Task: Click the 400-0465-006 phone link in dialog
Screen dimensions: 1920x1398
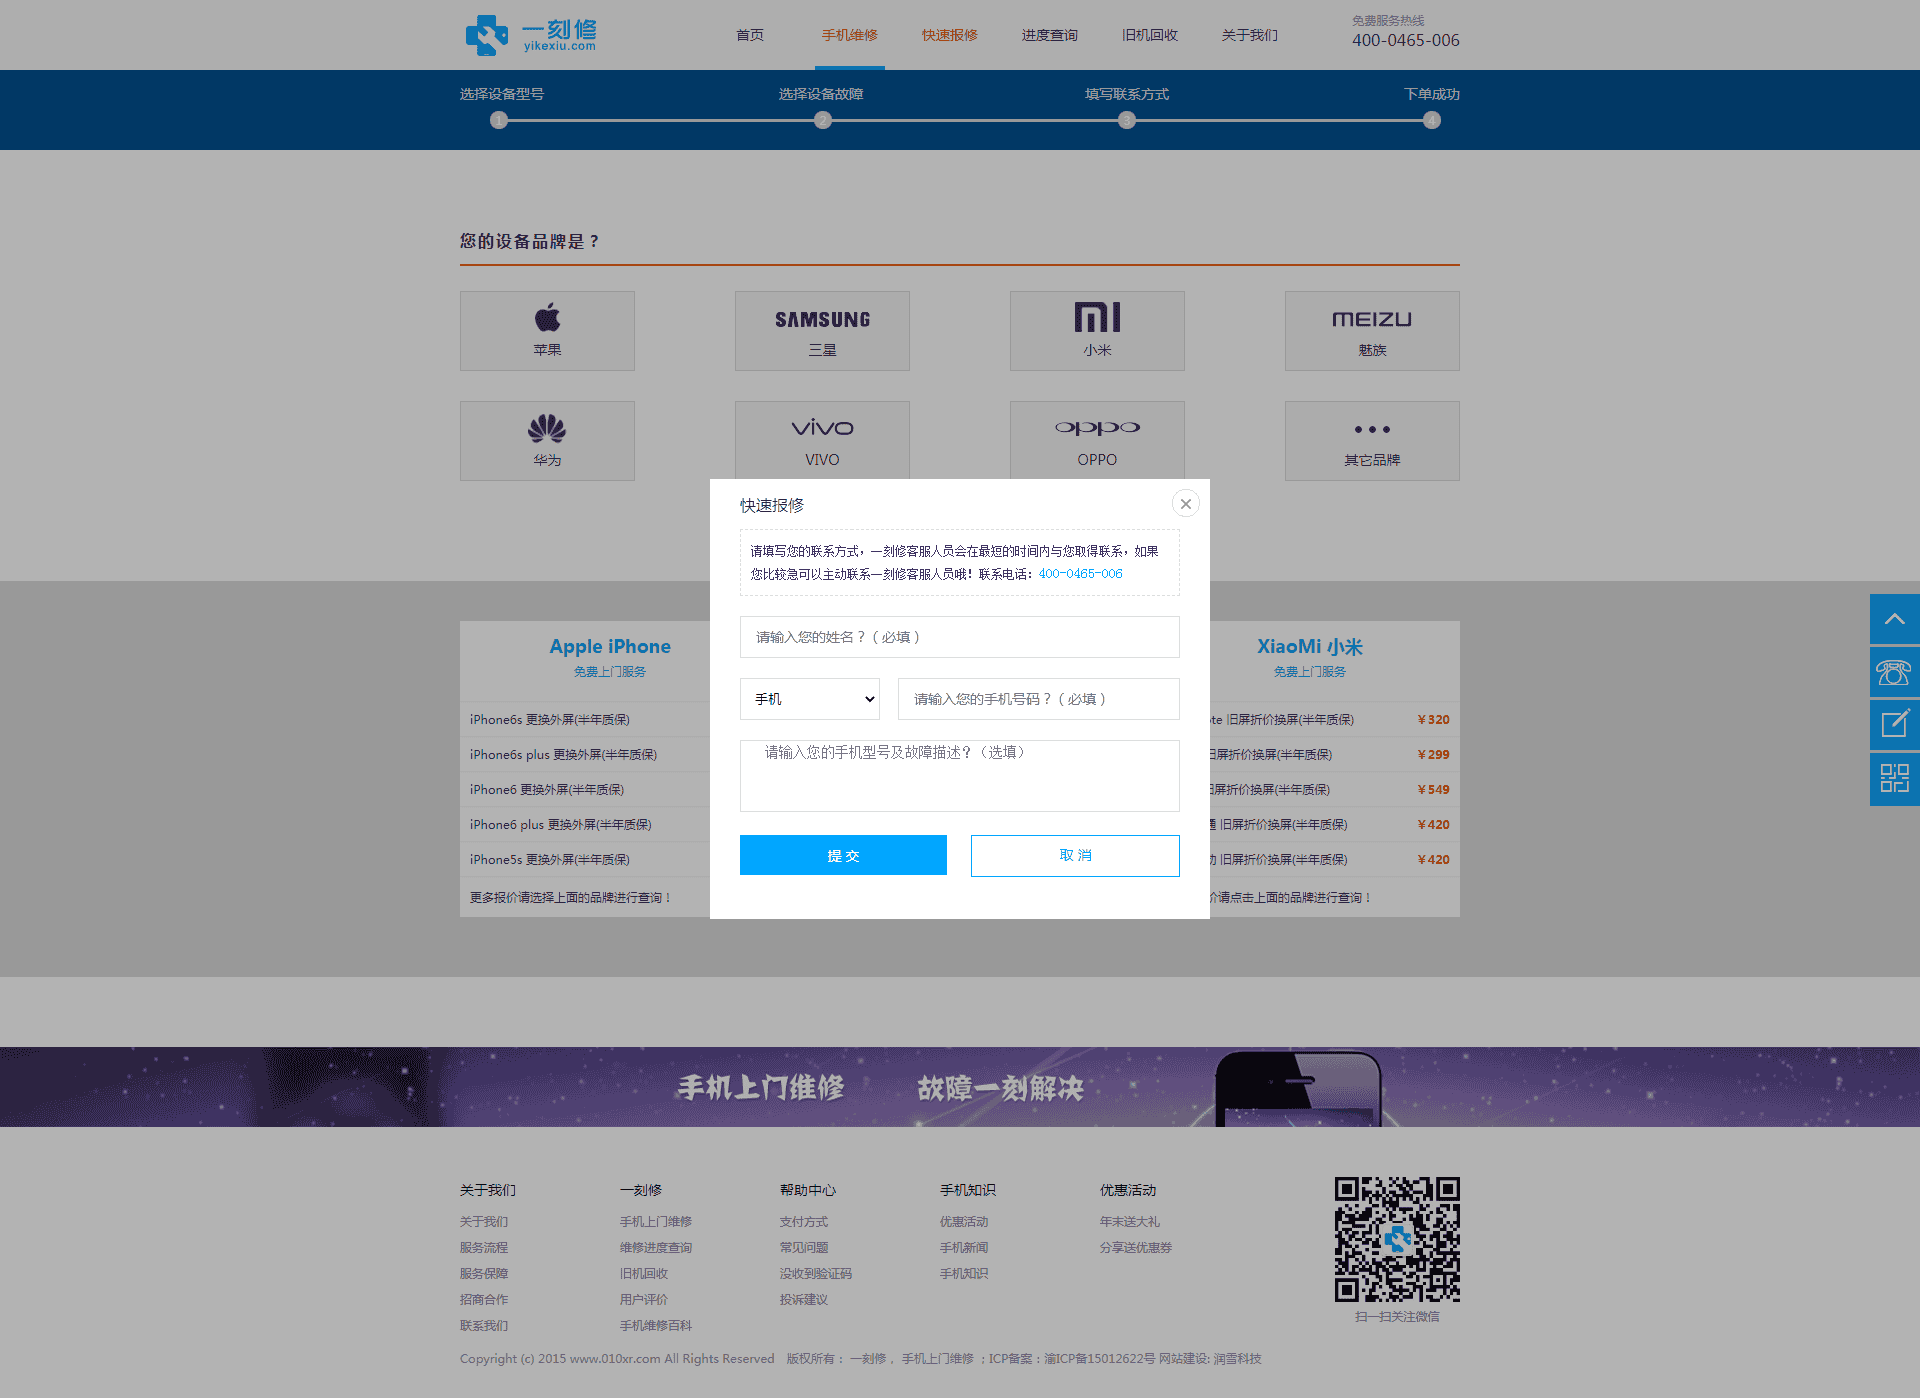Action: tap(1080, 574)
